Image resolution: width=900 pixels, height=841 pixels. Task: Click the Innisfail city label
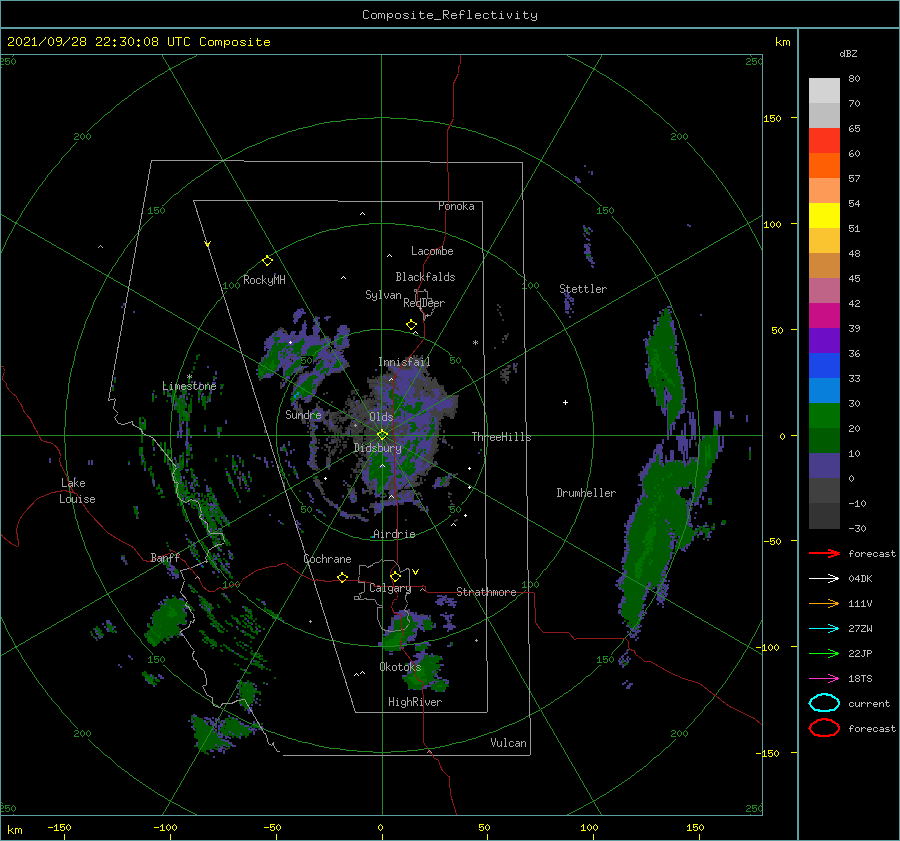(404, 362)
